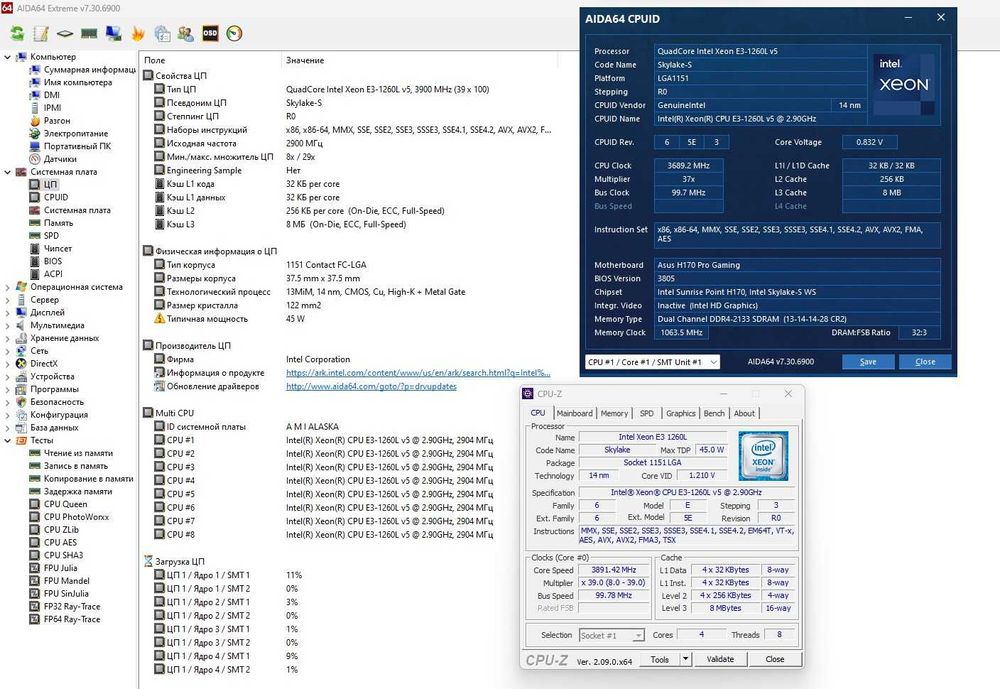Open Память memory tree entry
This screenshot has width=1000, height=689.
click(58, 223)
